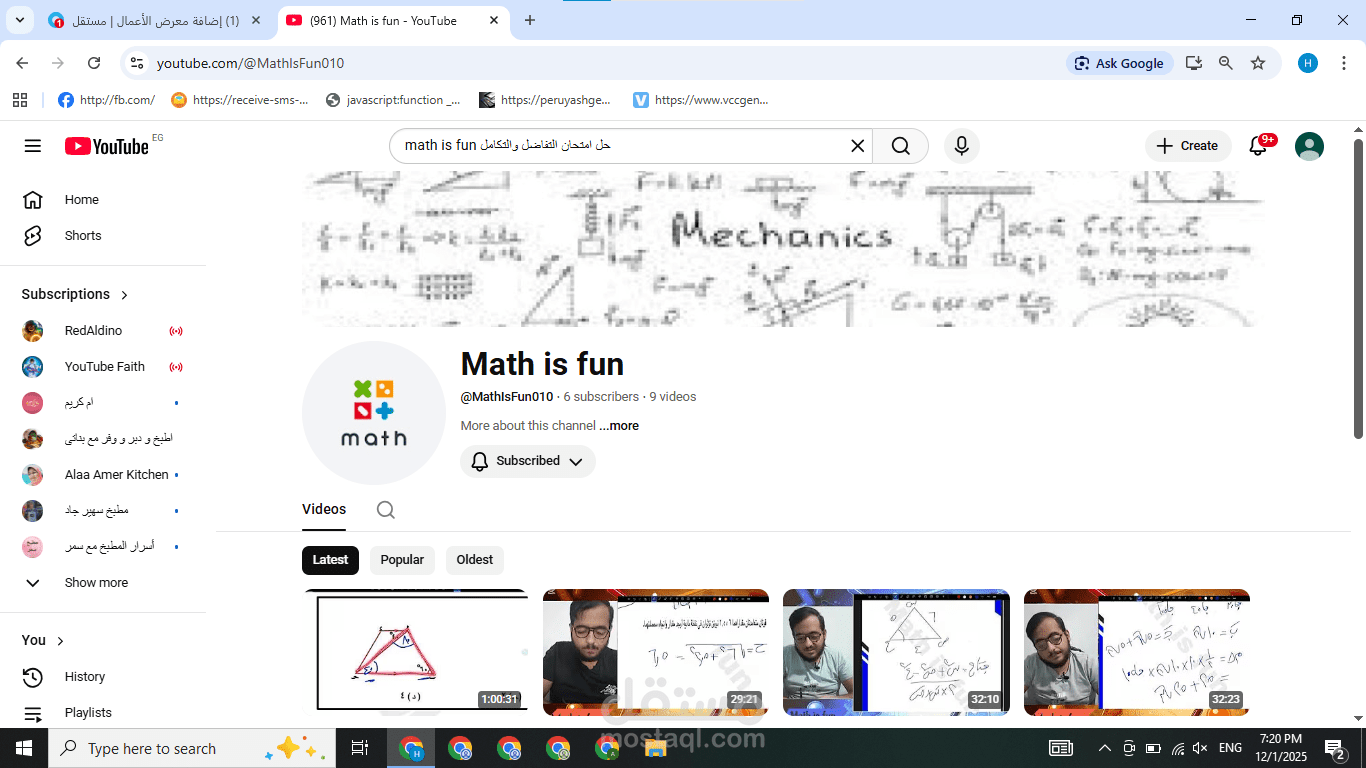Expand the Subscriptions section chevron
1366x768 pixels.
125,295
